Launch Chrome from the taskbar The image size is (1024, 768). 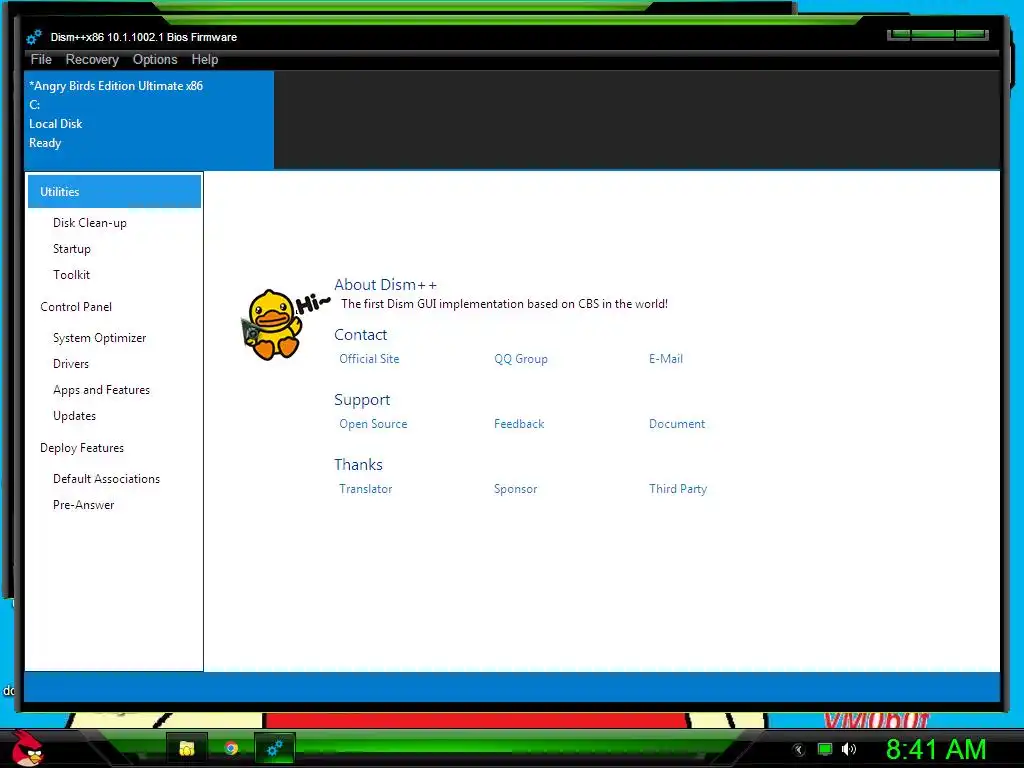point(231,748)
